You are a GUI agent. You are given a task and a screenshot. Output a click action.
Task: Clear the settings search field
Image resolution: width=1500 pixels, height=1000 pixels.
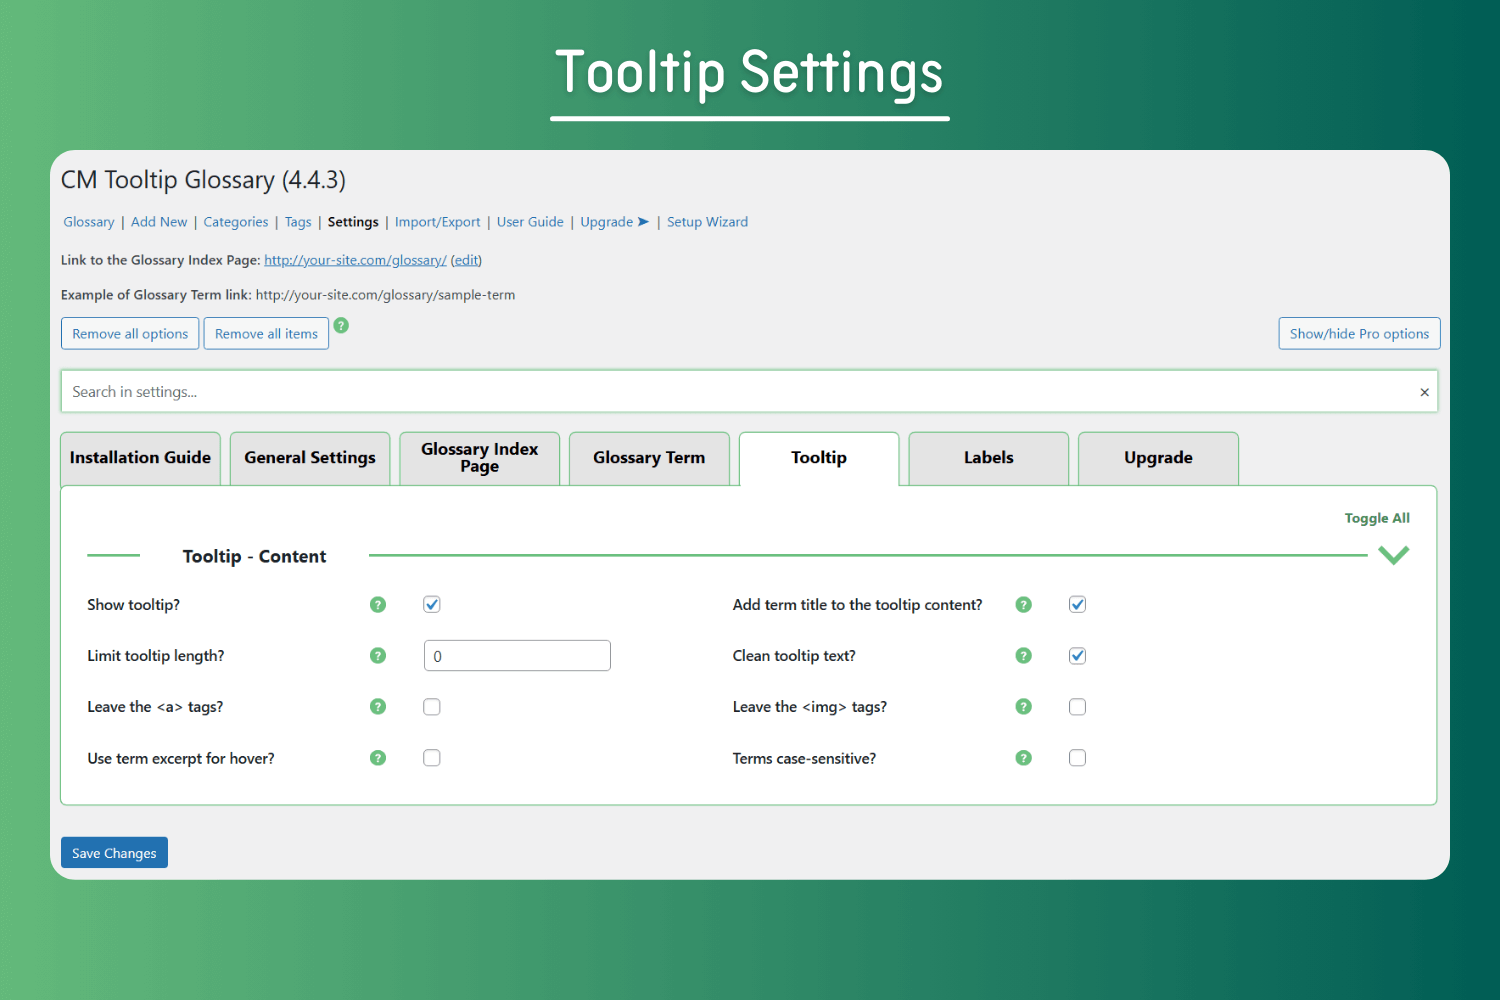click(1424, 391)
